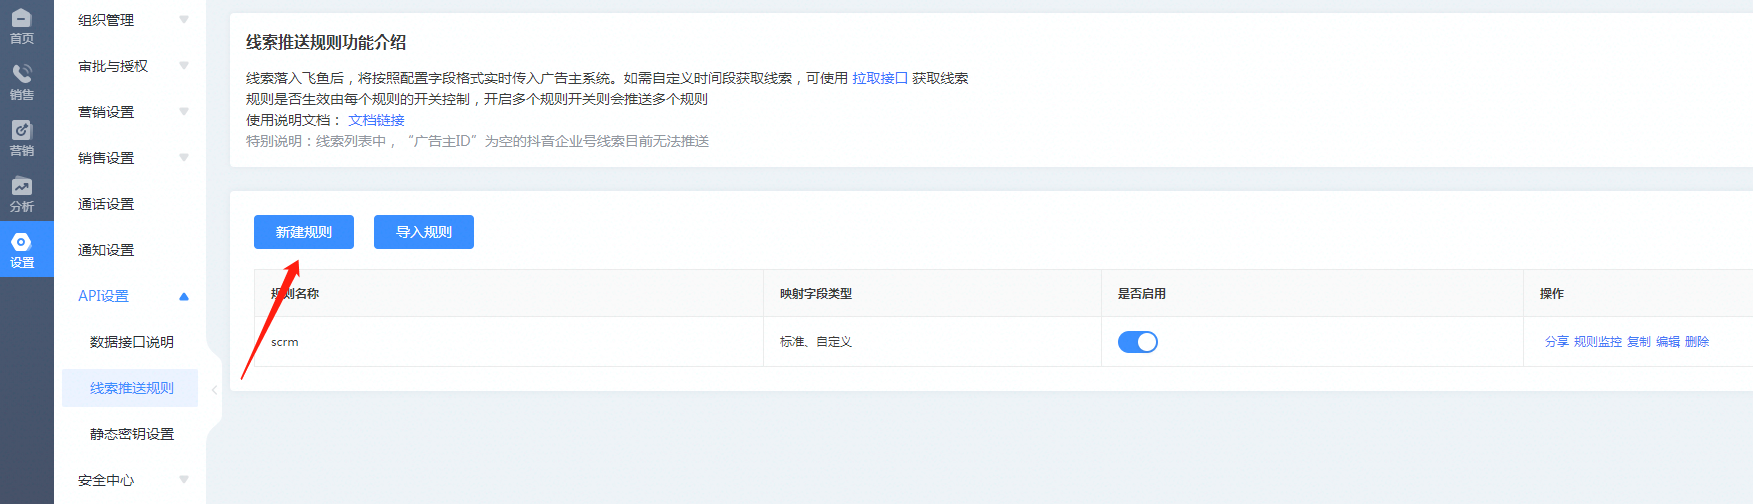Open the 营销 marketing icon
The image size is (1753, 504).
(x=21, y=130)
